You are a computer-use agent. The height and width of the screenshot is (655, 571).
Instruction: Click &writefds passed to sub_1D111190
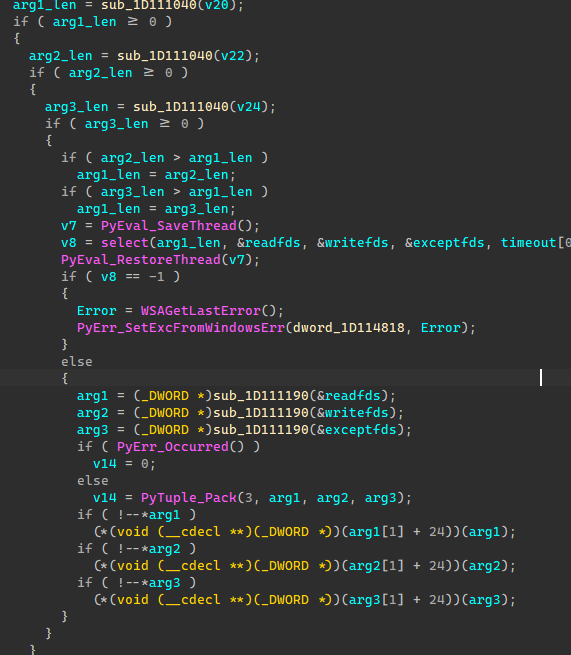click(353, 413)
